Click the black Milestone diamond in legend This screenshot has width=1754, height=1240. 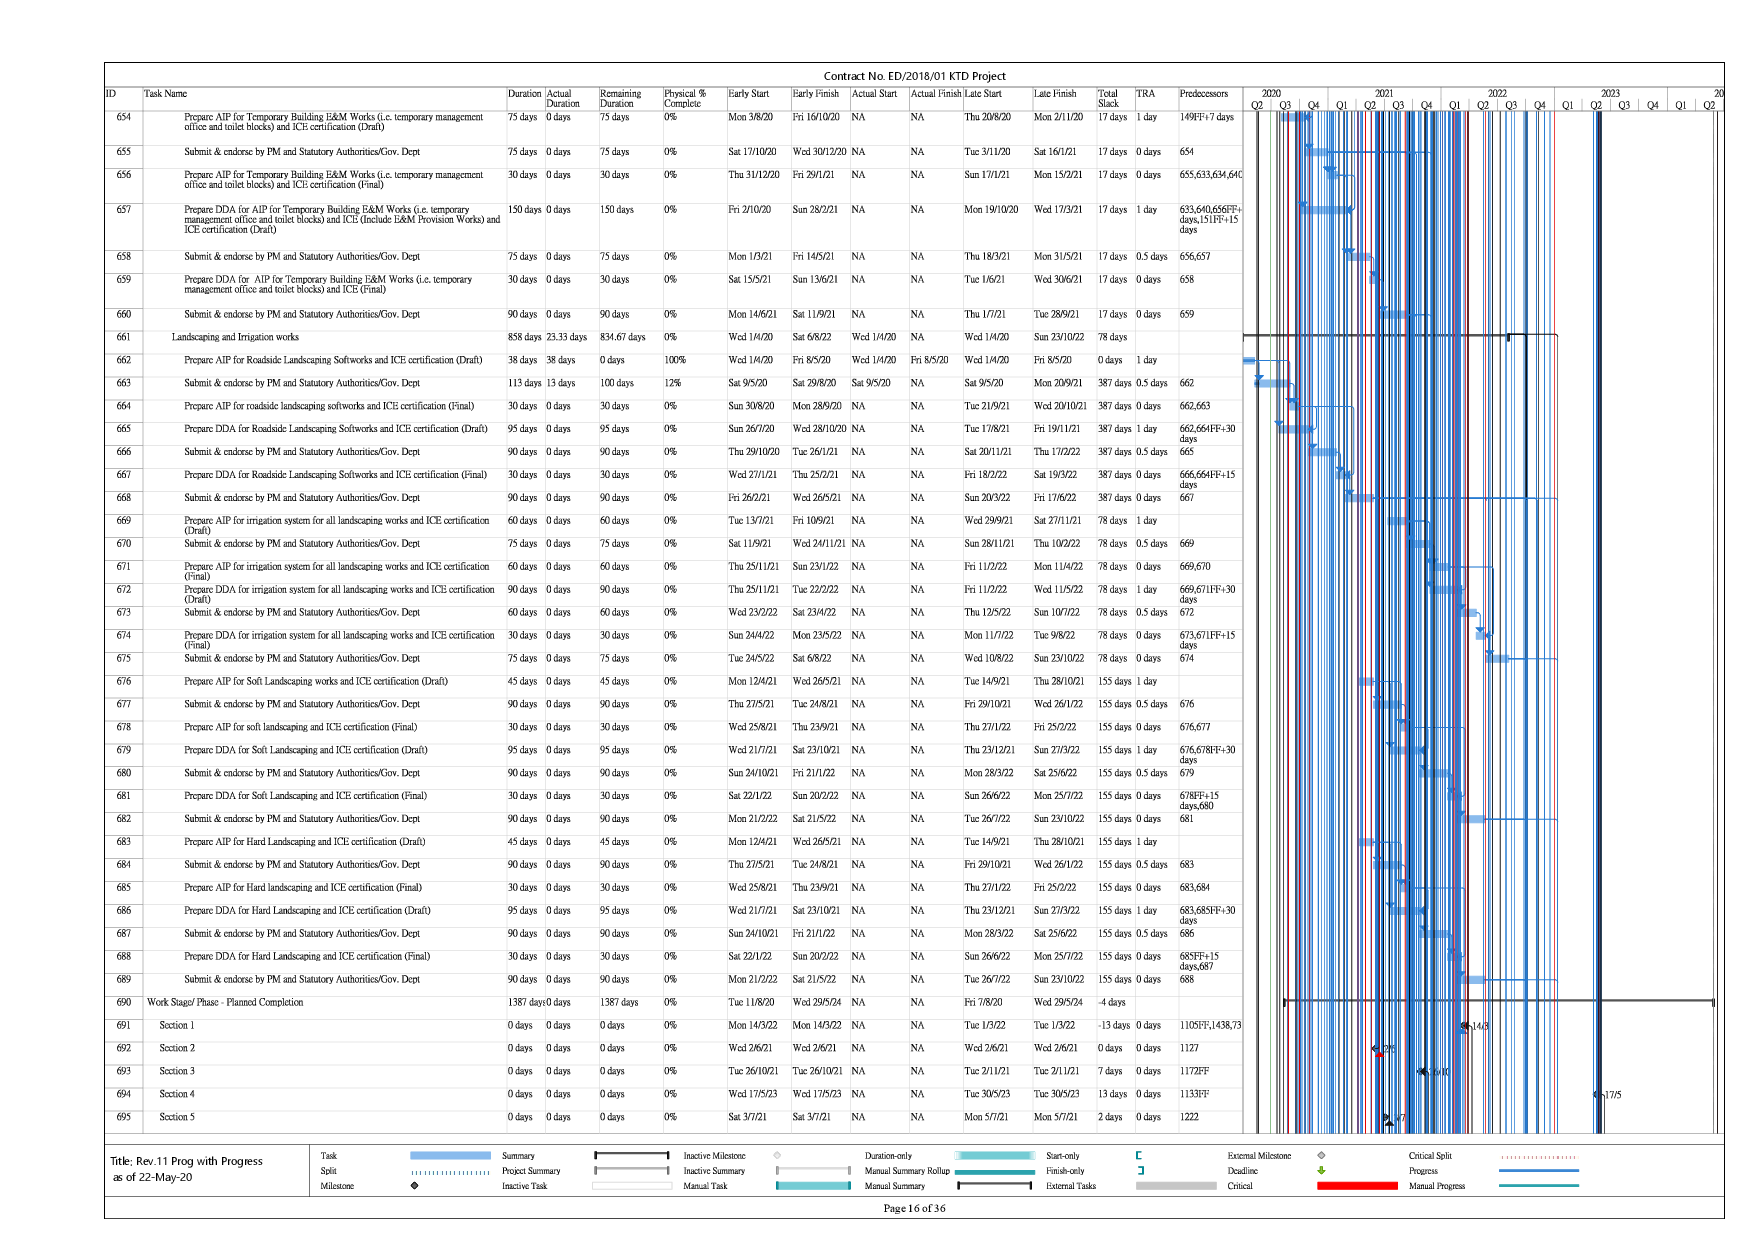click(414, 1186)
